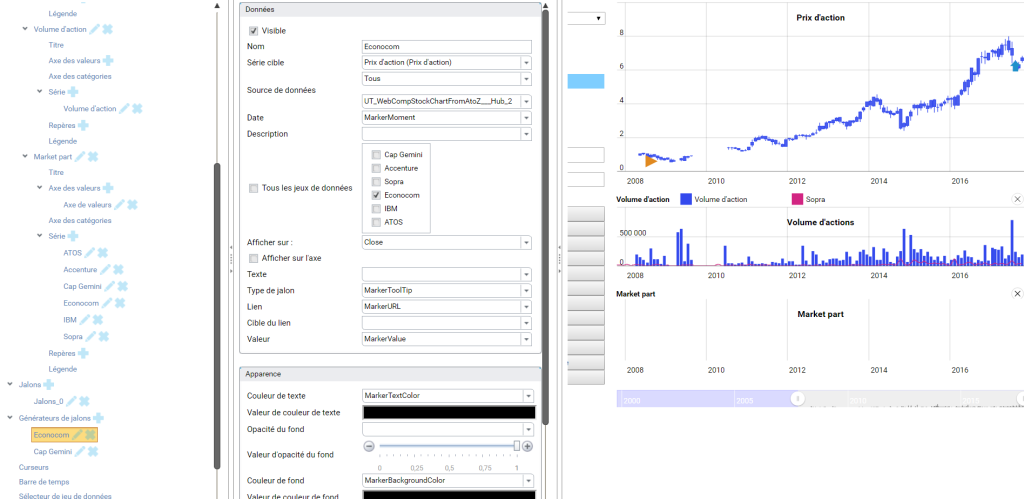Edit the Axe de valeurs item
The width and height of the screenshot is (1024, 499).
pos(119,204)
